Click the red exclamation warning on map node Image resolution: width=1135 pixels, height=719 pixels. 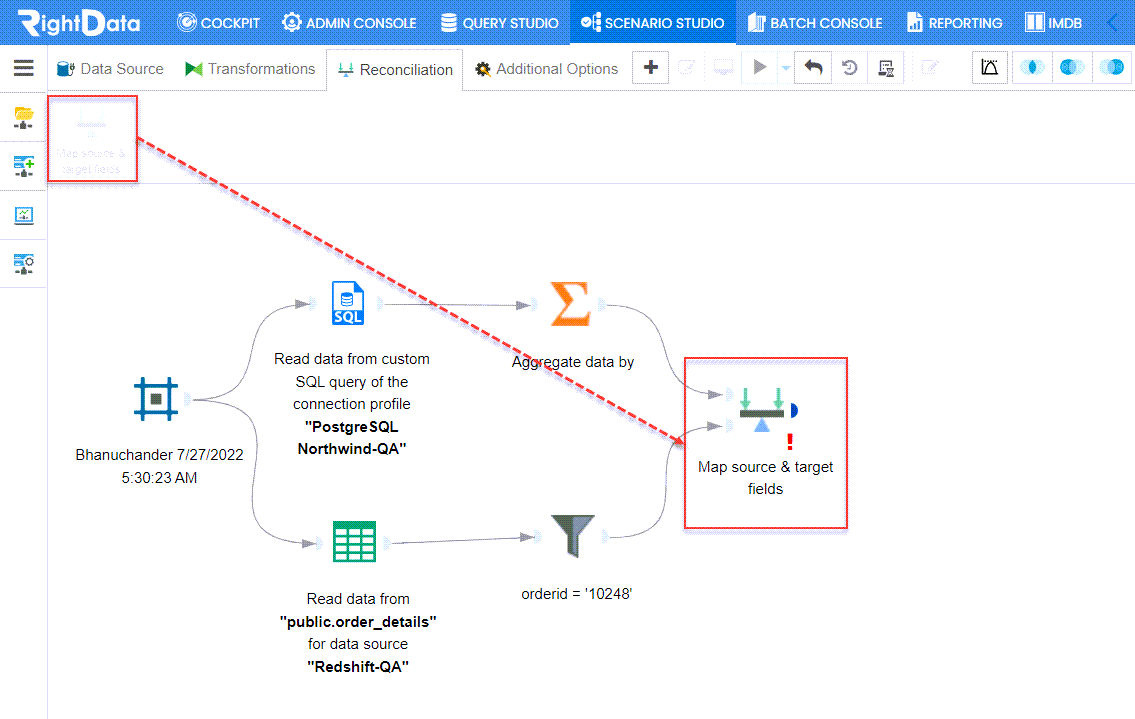(790, 442)
